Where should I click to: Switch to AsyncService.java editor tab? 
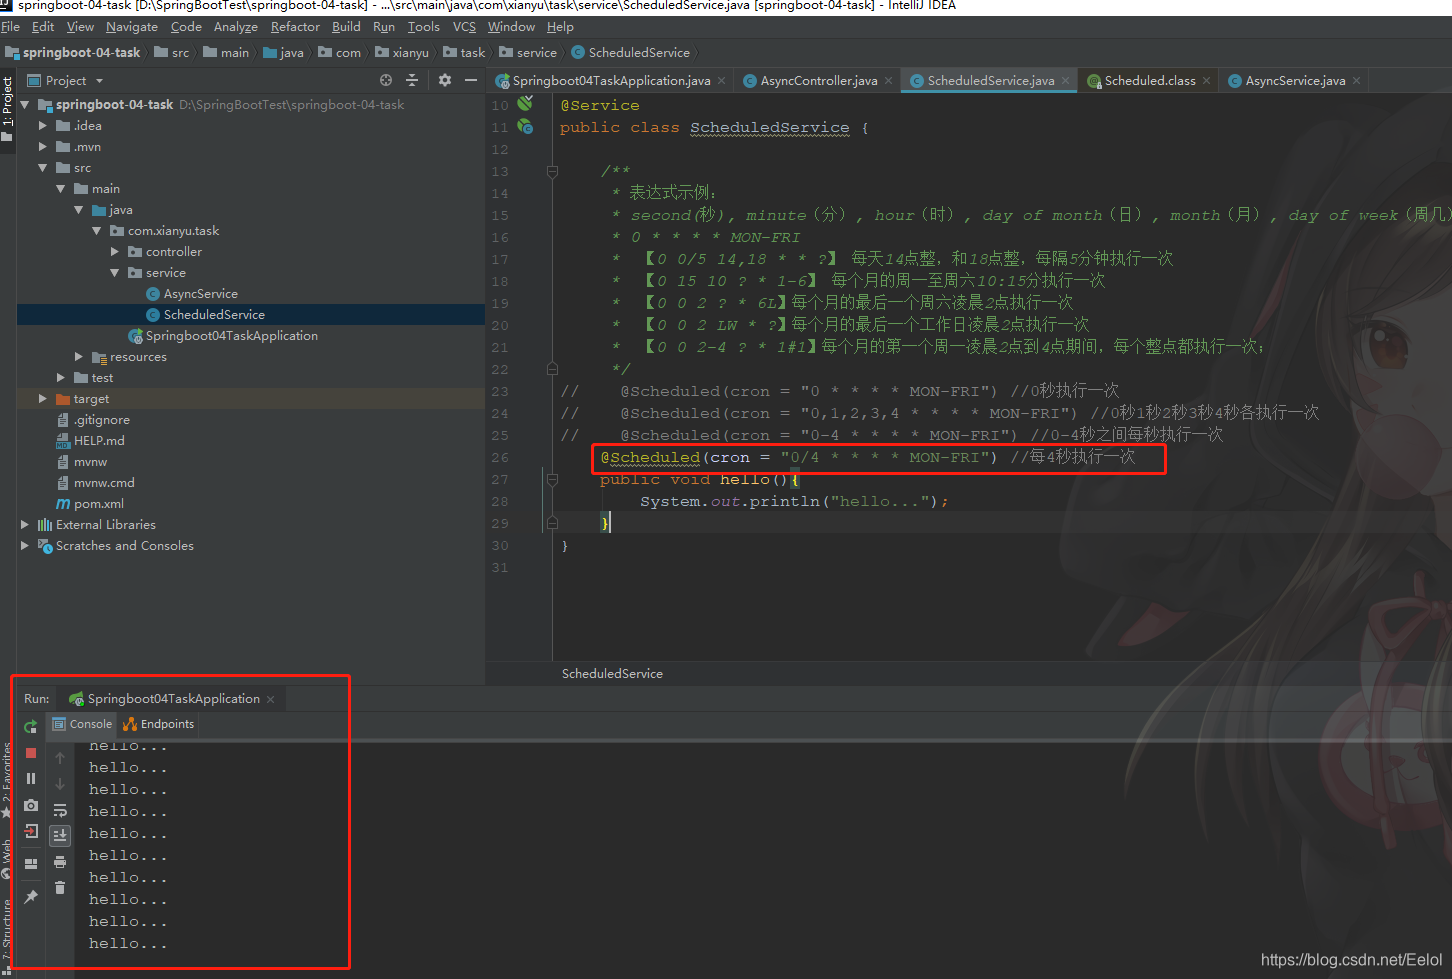point(1295,80)
